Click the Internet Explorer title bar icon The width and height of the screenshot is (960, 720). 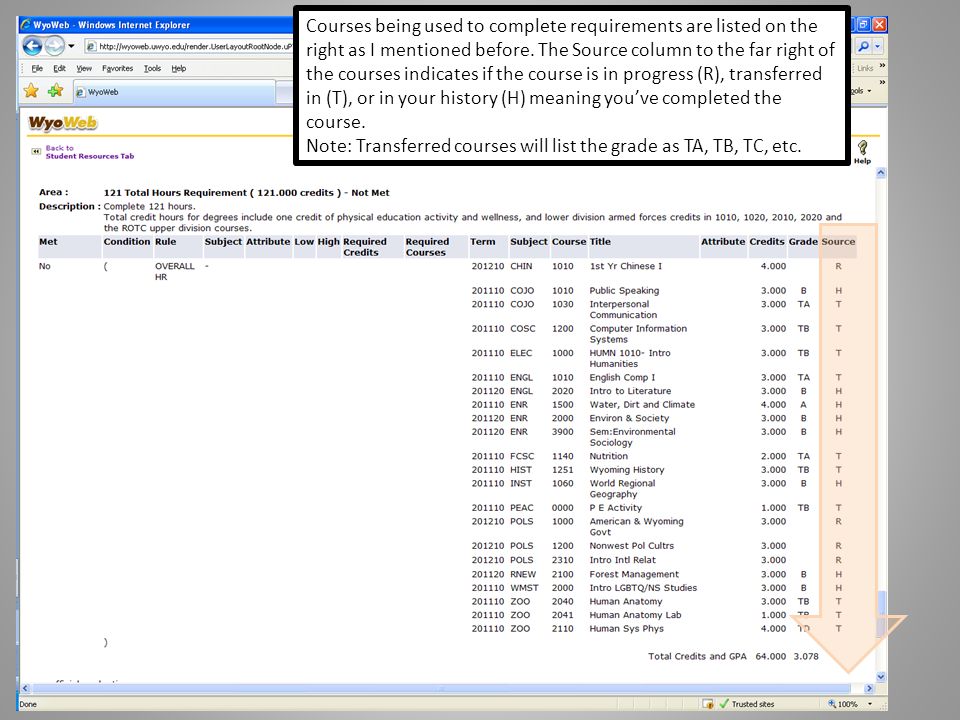26,25
